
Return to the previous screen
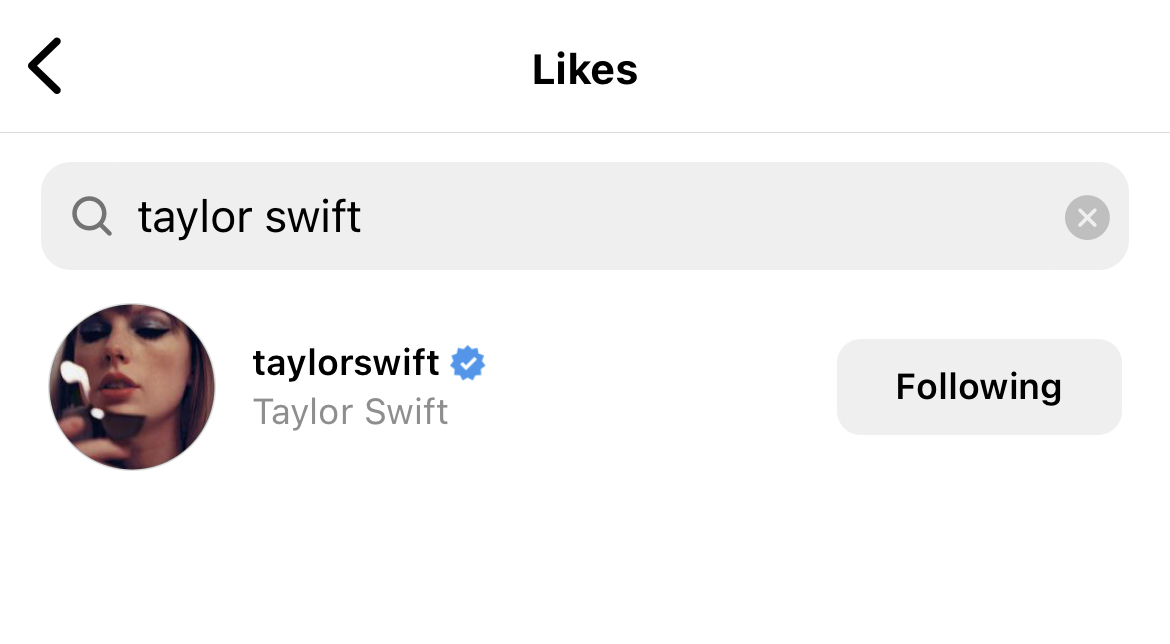(x=45, y=66)
